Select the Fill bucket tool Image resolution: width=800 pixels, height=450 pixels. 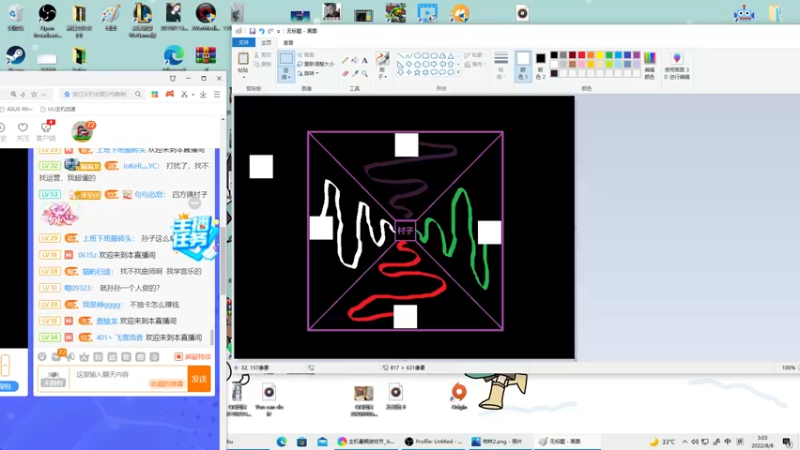tap(355, 60)
